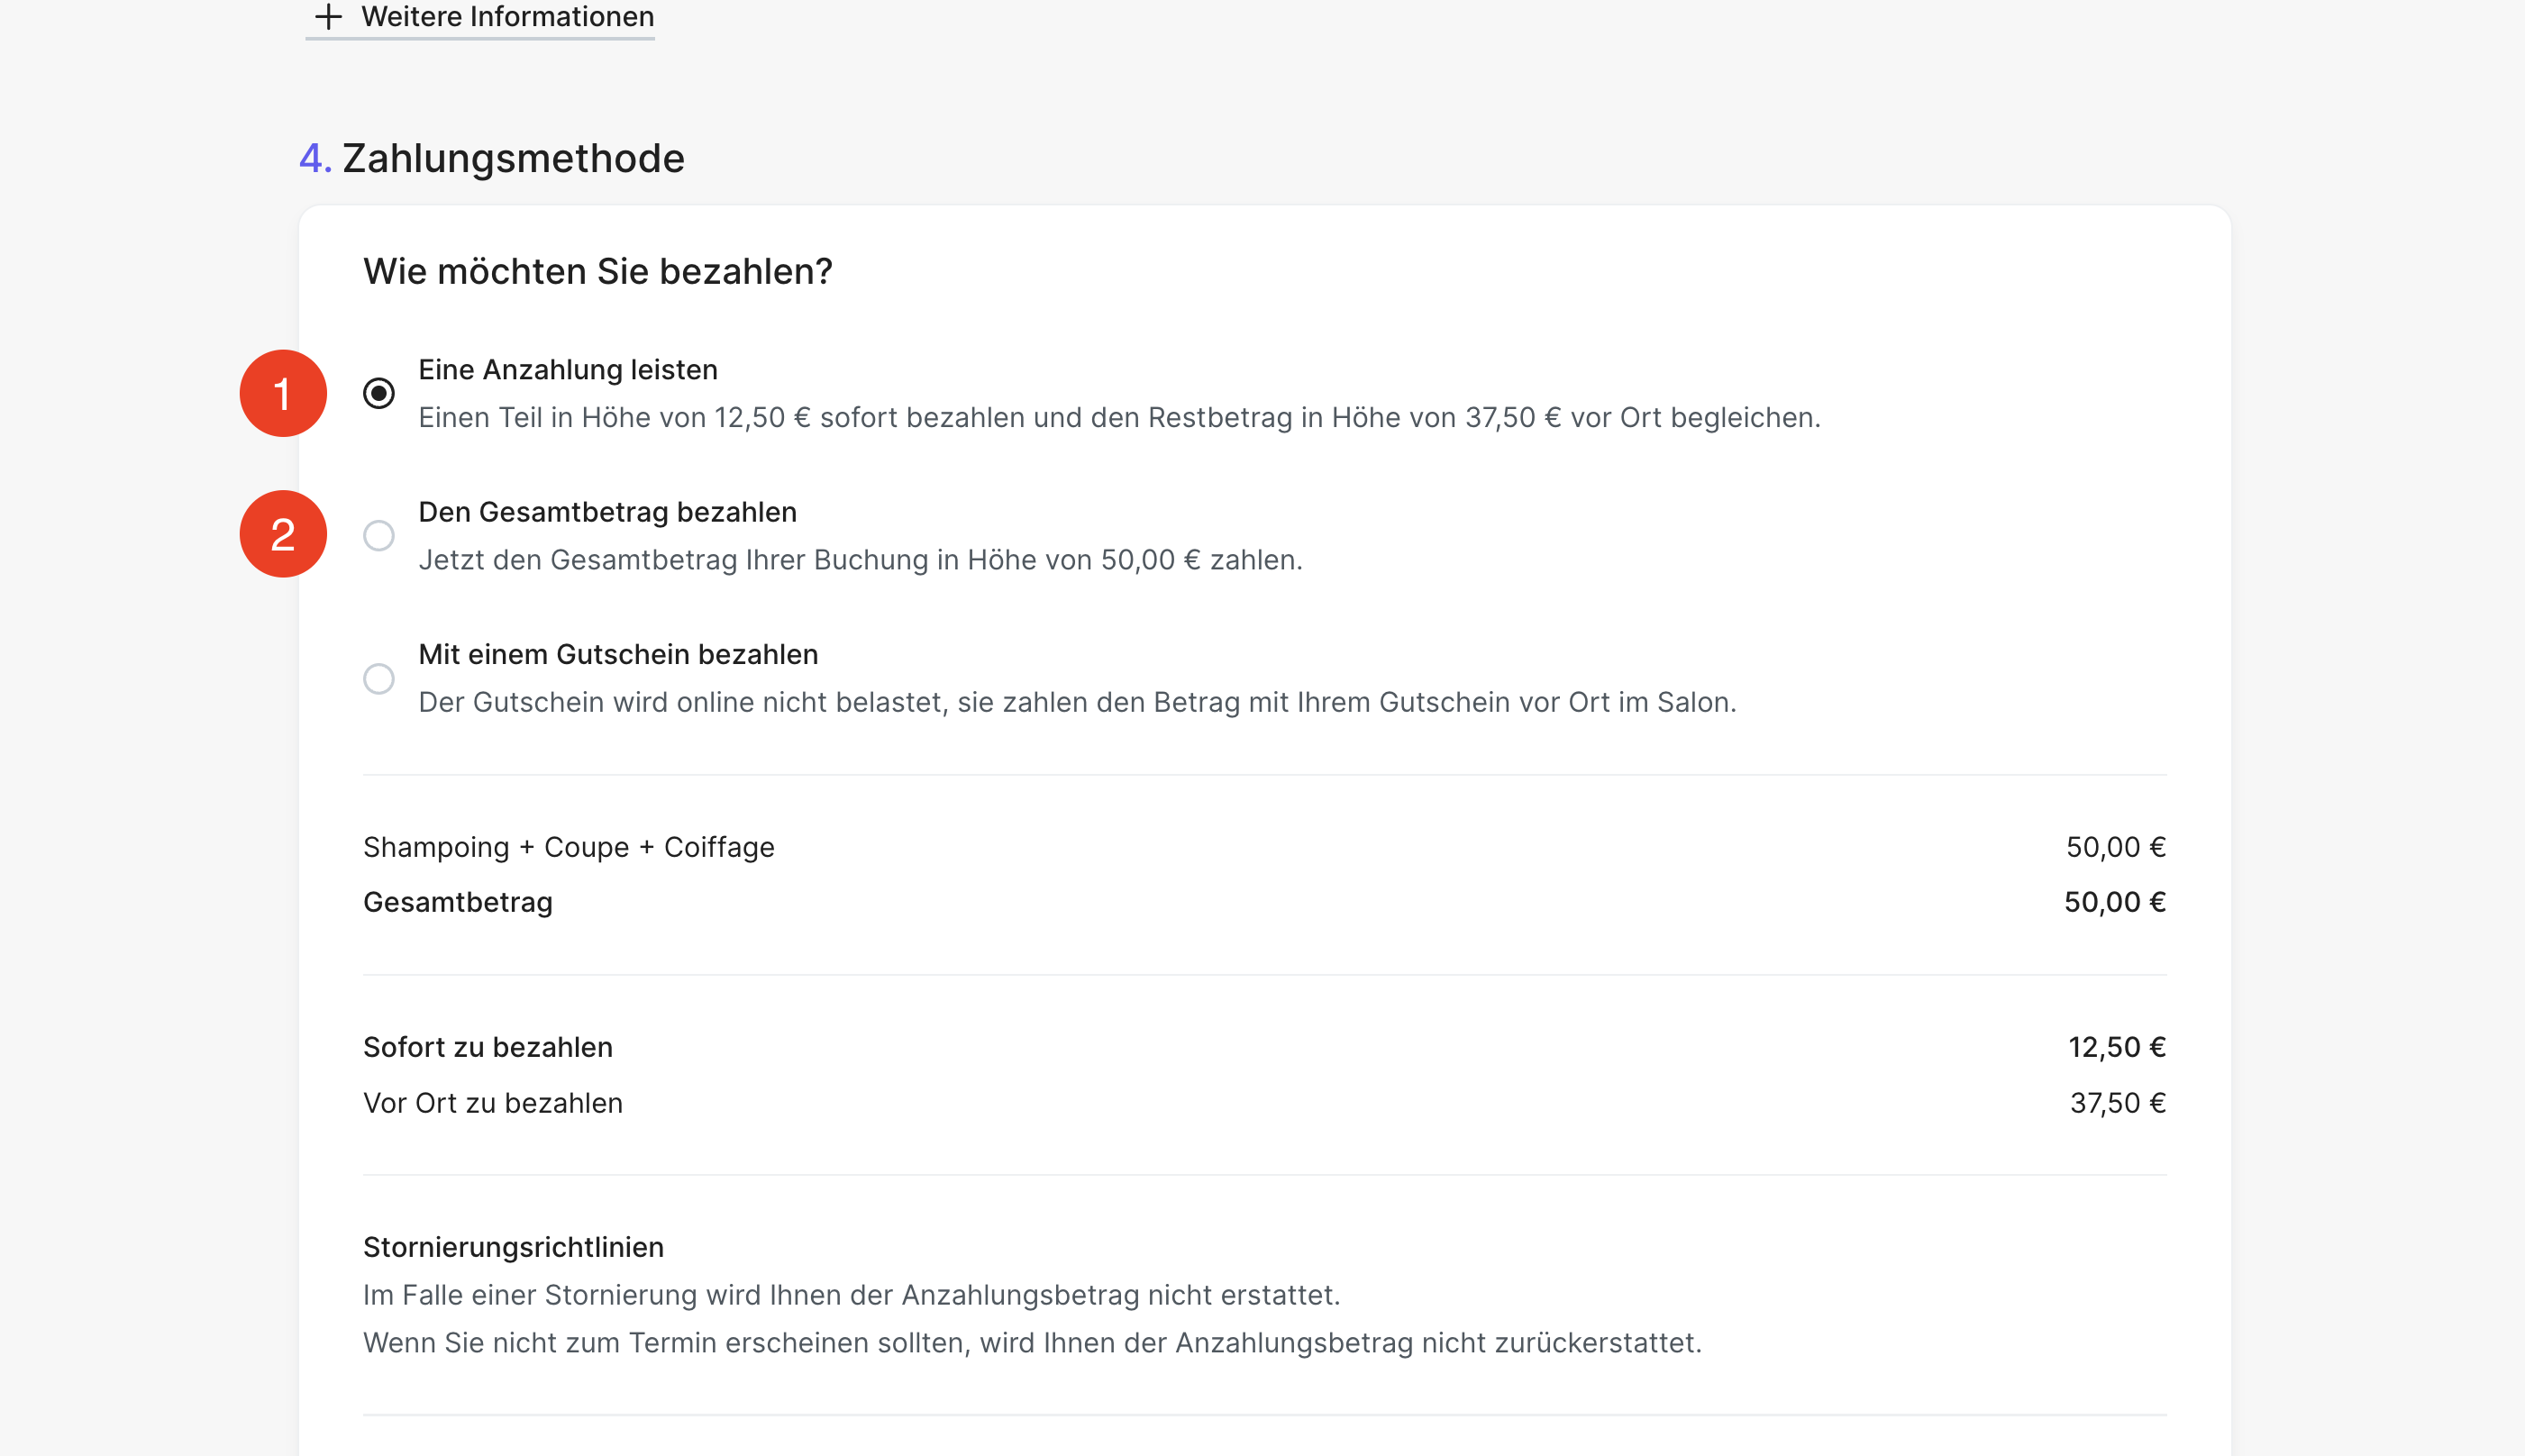Screen dimensions: 2525x1456
Task: Click the Shampoing + Coupe + Coiffage item
Action: 568,848
